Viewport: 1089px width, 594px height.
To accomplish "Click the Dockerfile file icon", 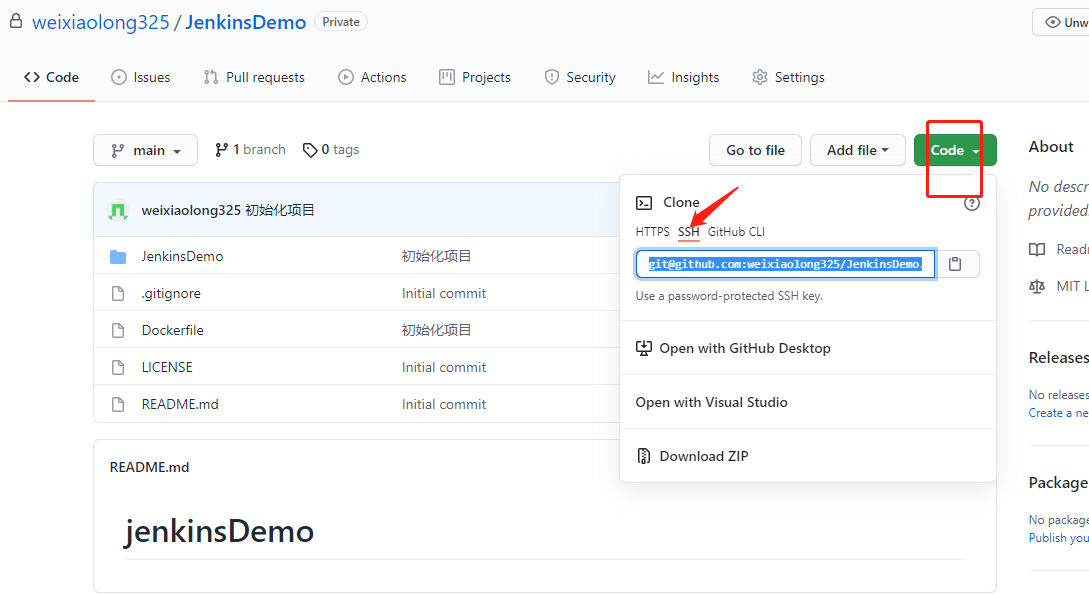I will (118, 330).
